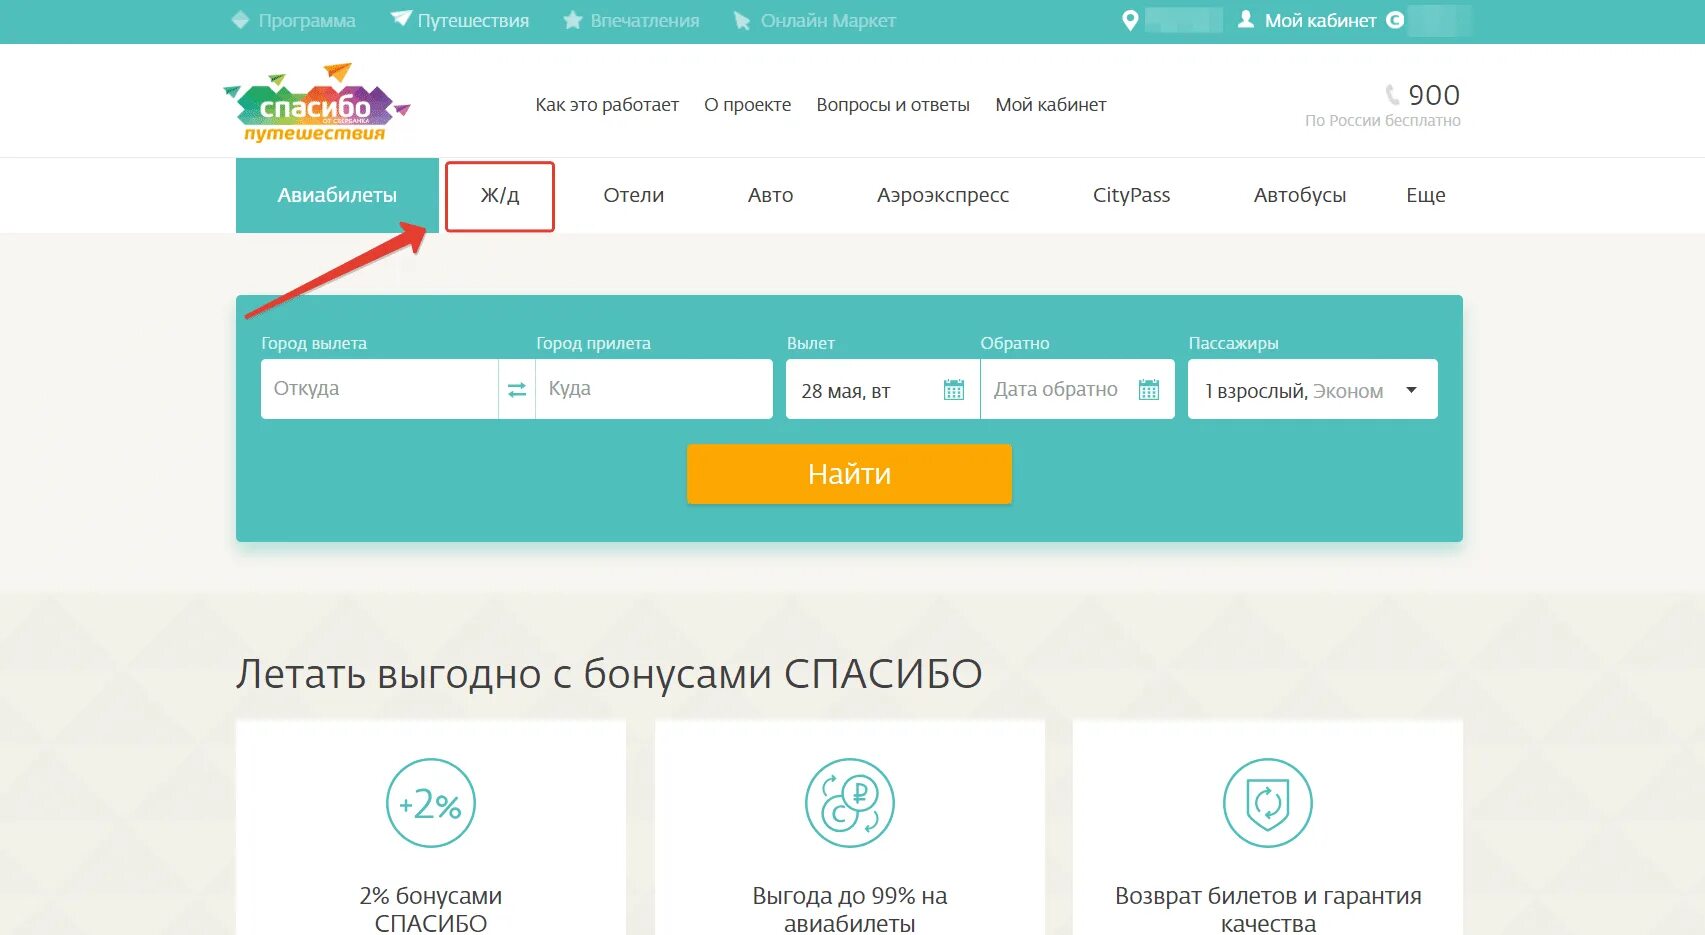Click the refund shield icon
The image size is (1705, 935).
1268,803
